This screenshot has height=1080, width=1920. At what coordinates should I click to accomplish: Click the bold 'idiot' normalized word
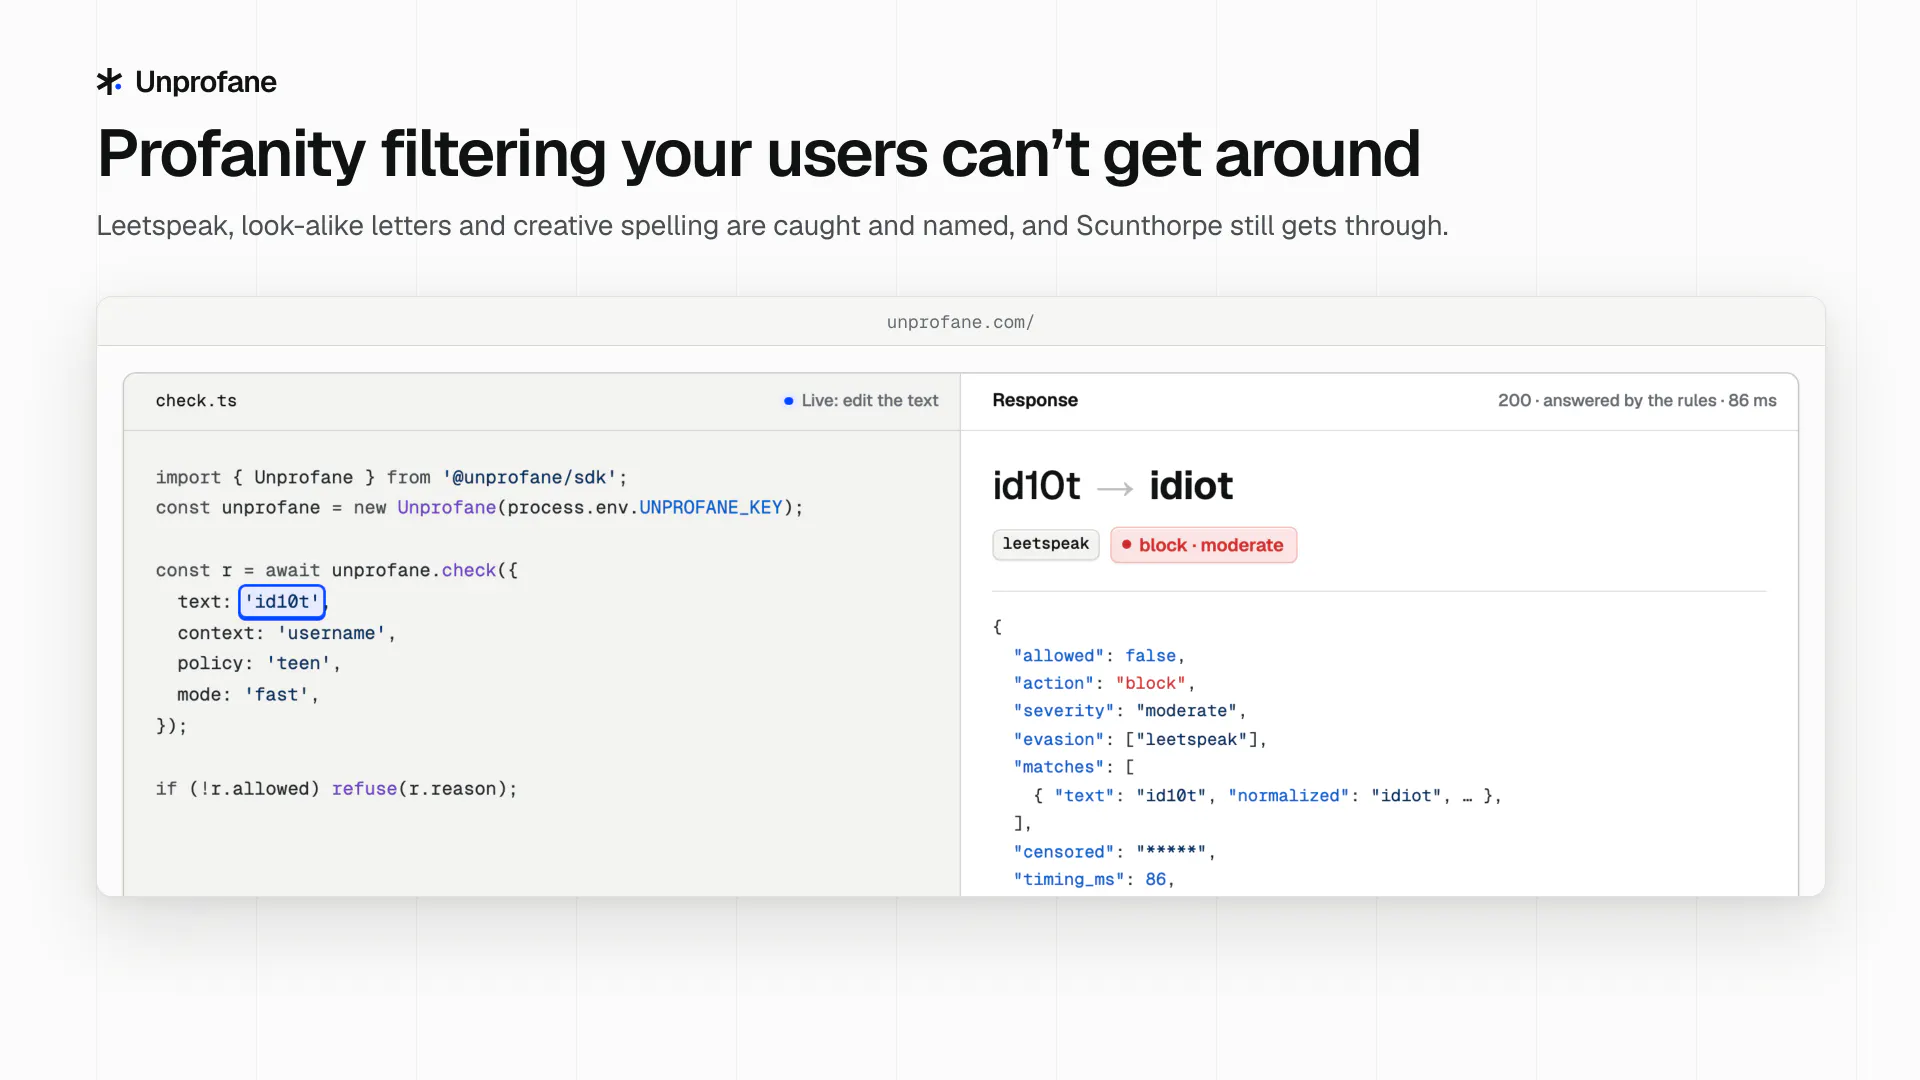tap(1191, 486)
